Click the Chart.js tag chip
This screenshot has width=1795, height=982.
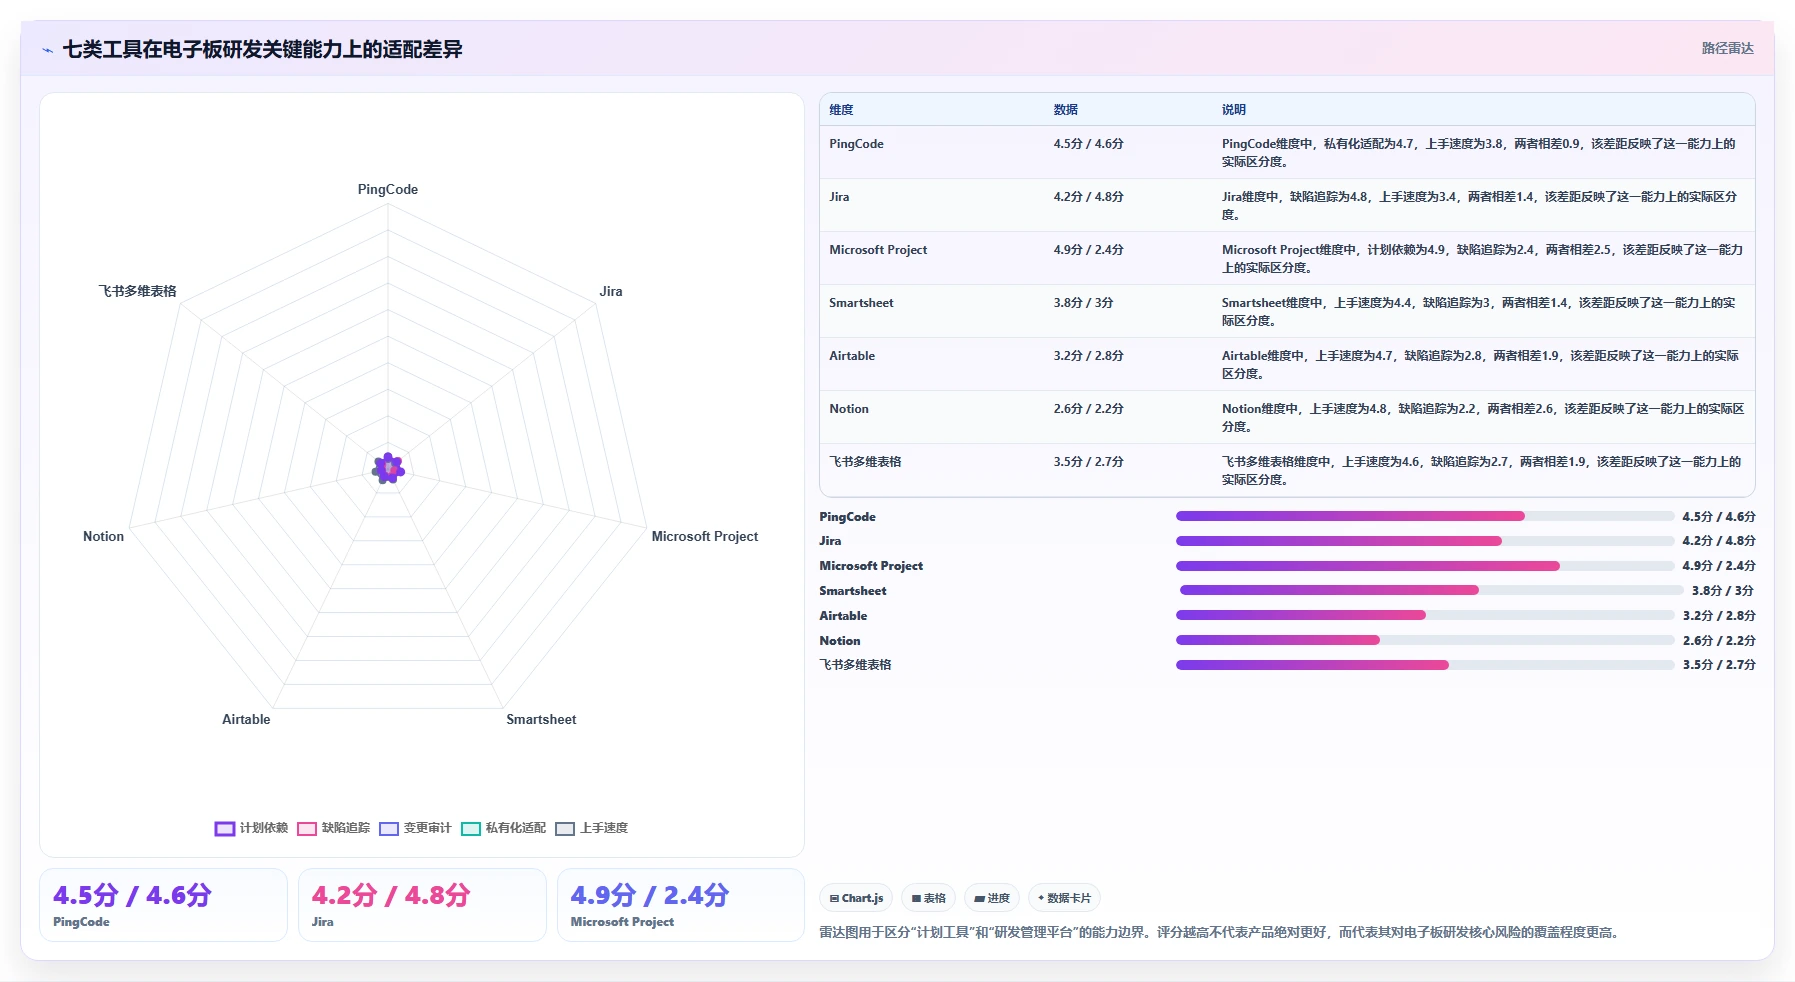pyautogui.click(x=856, y=898)
